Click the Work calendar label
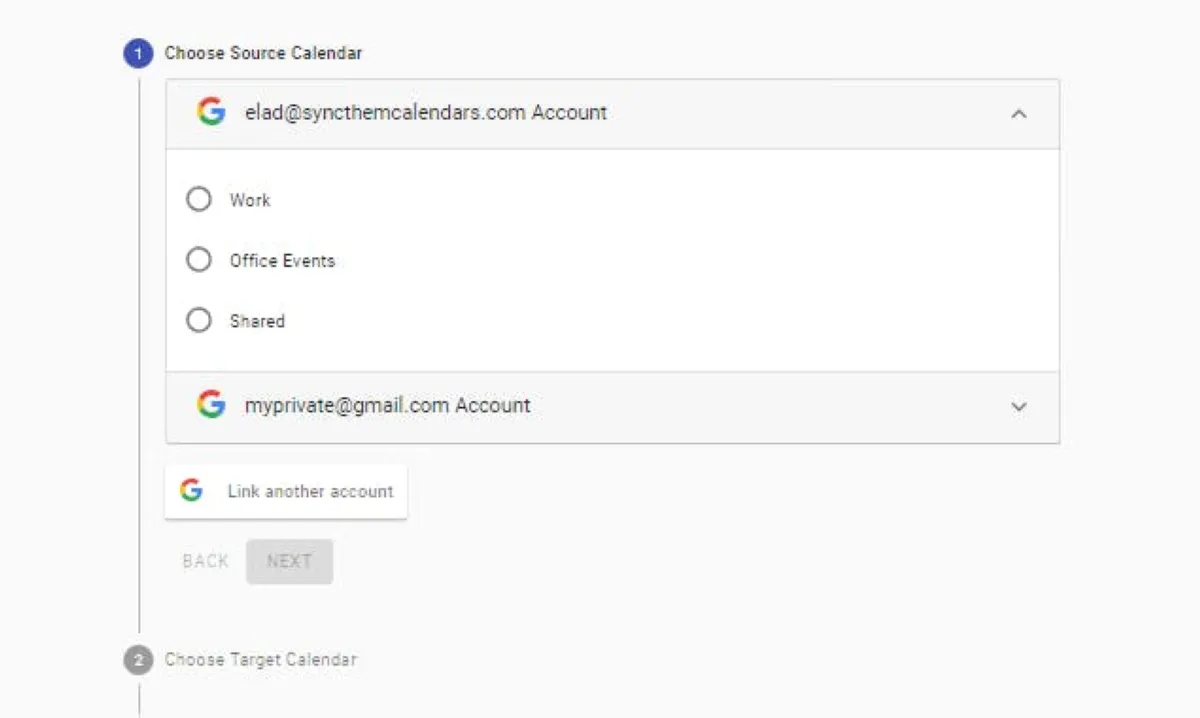The width and height of the screenshot is (1200, 718). click(x=250, y=200)
